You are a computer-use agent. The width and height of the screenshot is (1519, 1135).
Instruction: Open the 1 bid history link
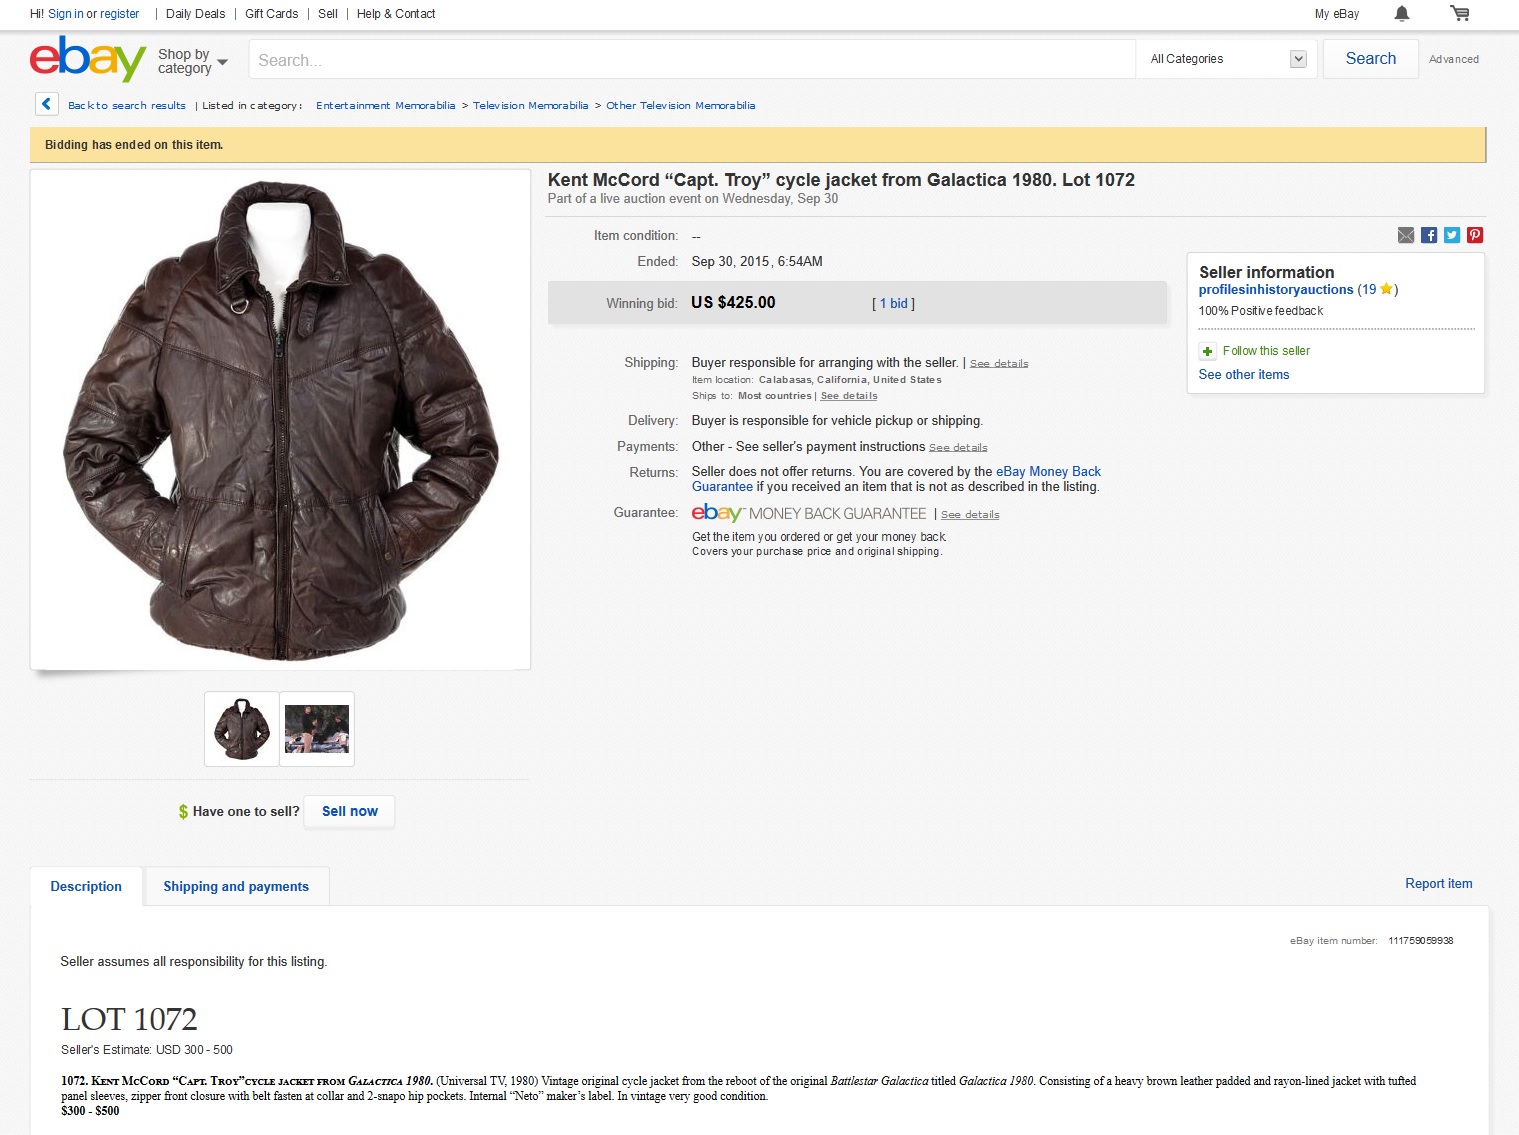click(894, 303)
